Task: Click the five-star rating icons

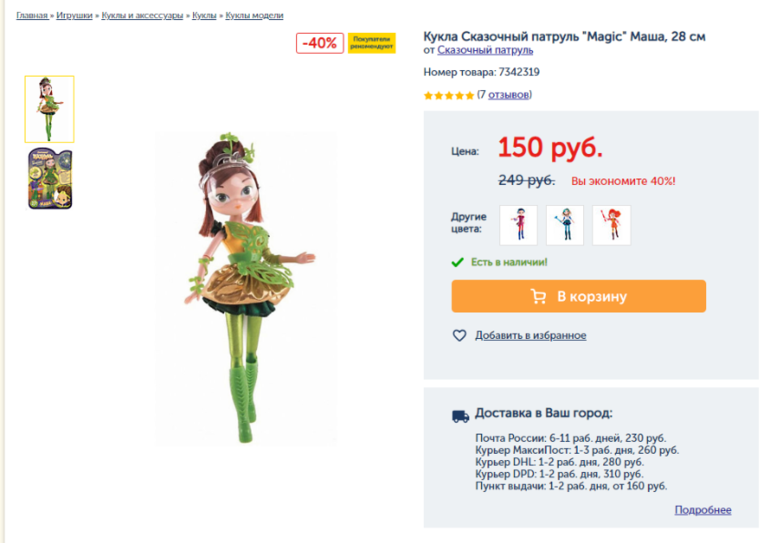Action: tap(449, 95)
